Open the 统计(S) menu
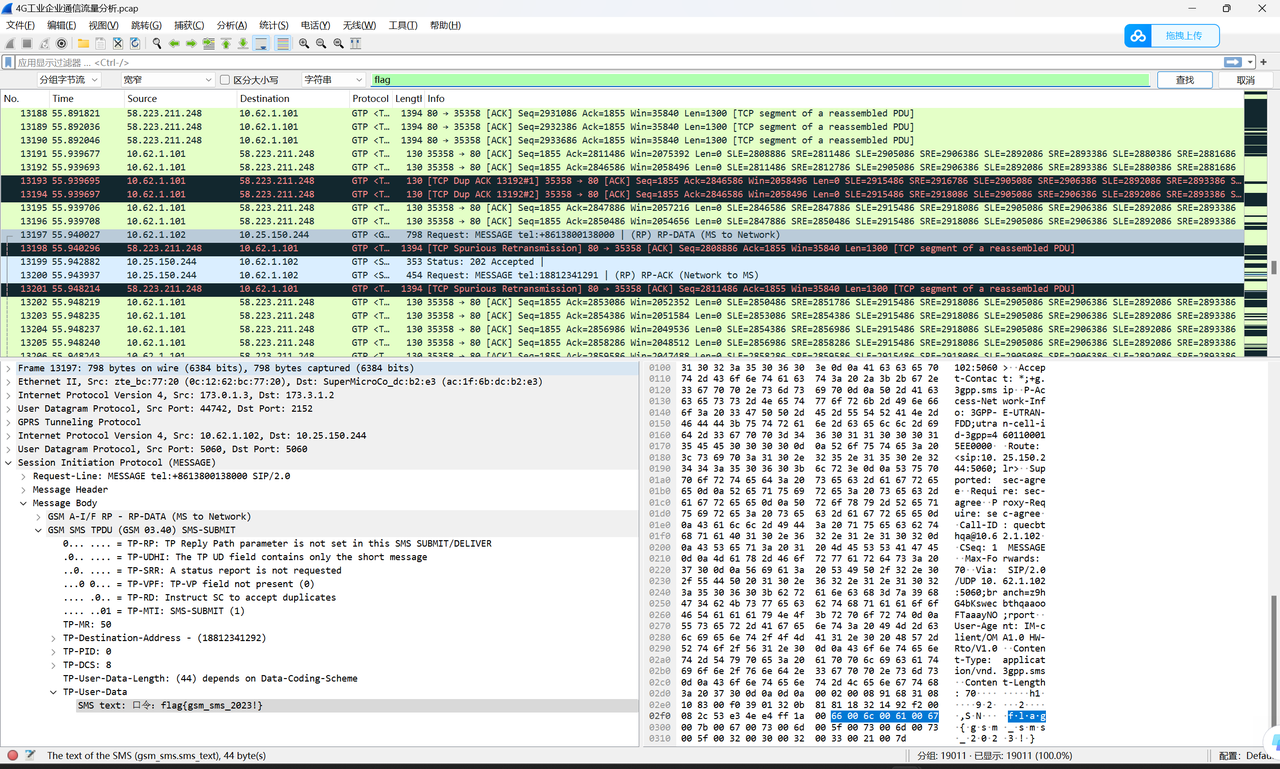 (273, 25)
